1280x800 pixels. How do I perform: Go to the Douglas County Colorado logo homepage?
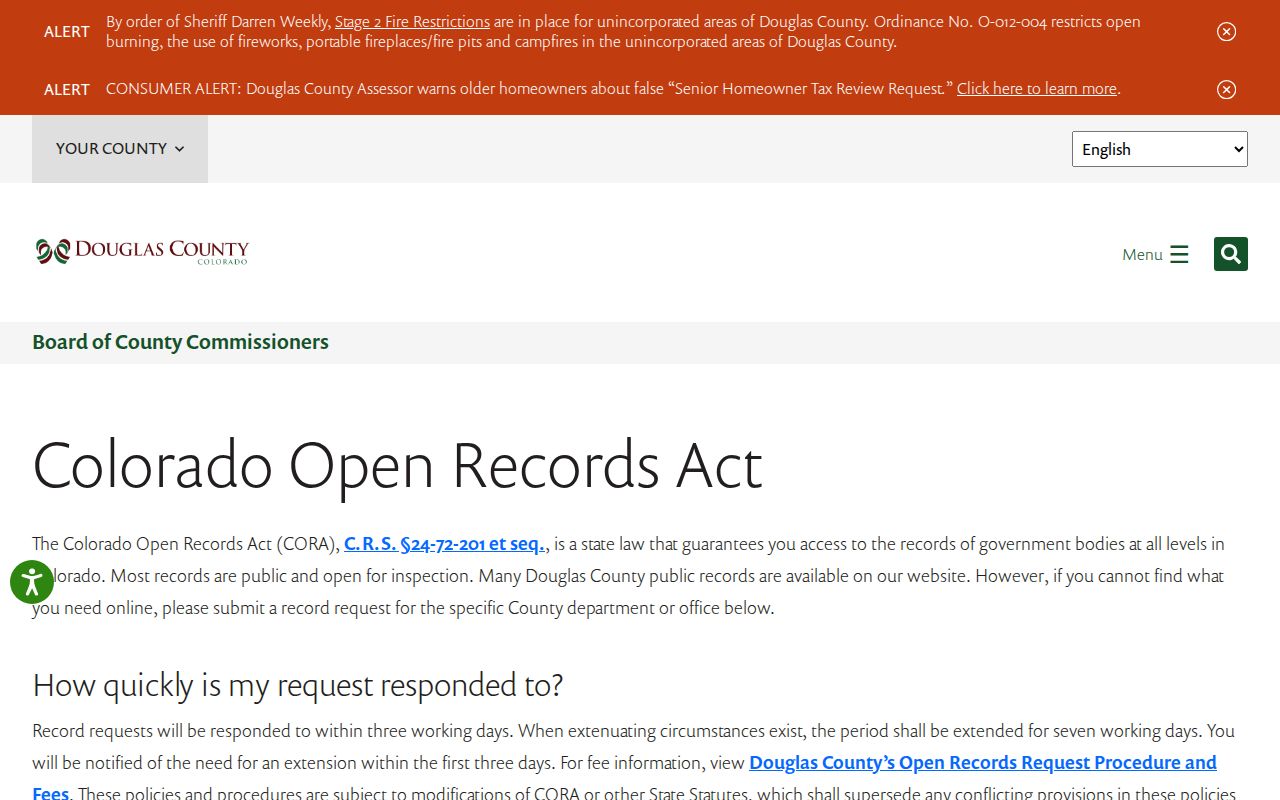point(142,252)
